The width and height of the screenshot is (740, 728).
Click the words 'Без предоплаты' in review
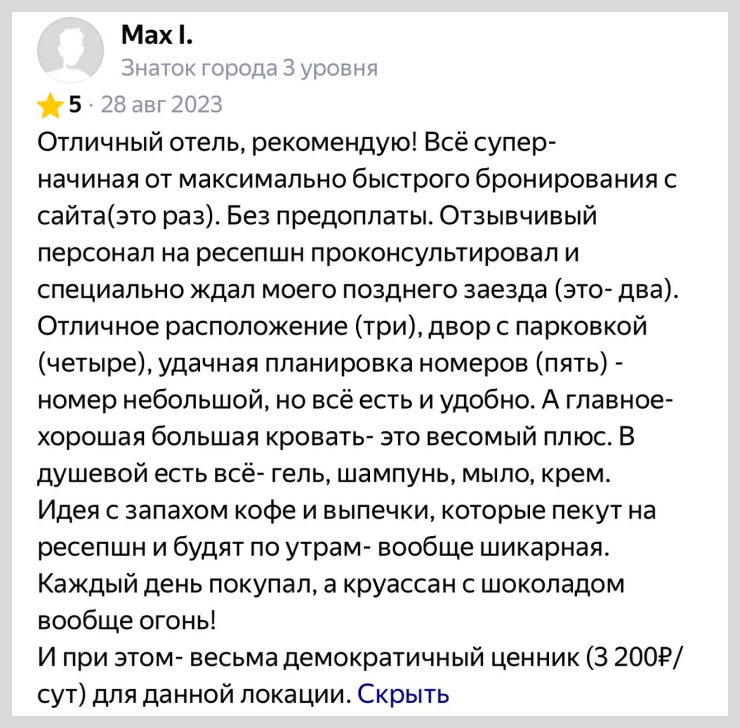(316, 214)
